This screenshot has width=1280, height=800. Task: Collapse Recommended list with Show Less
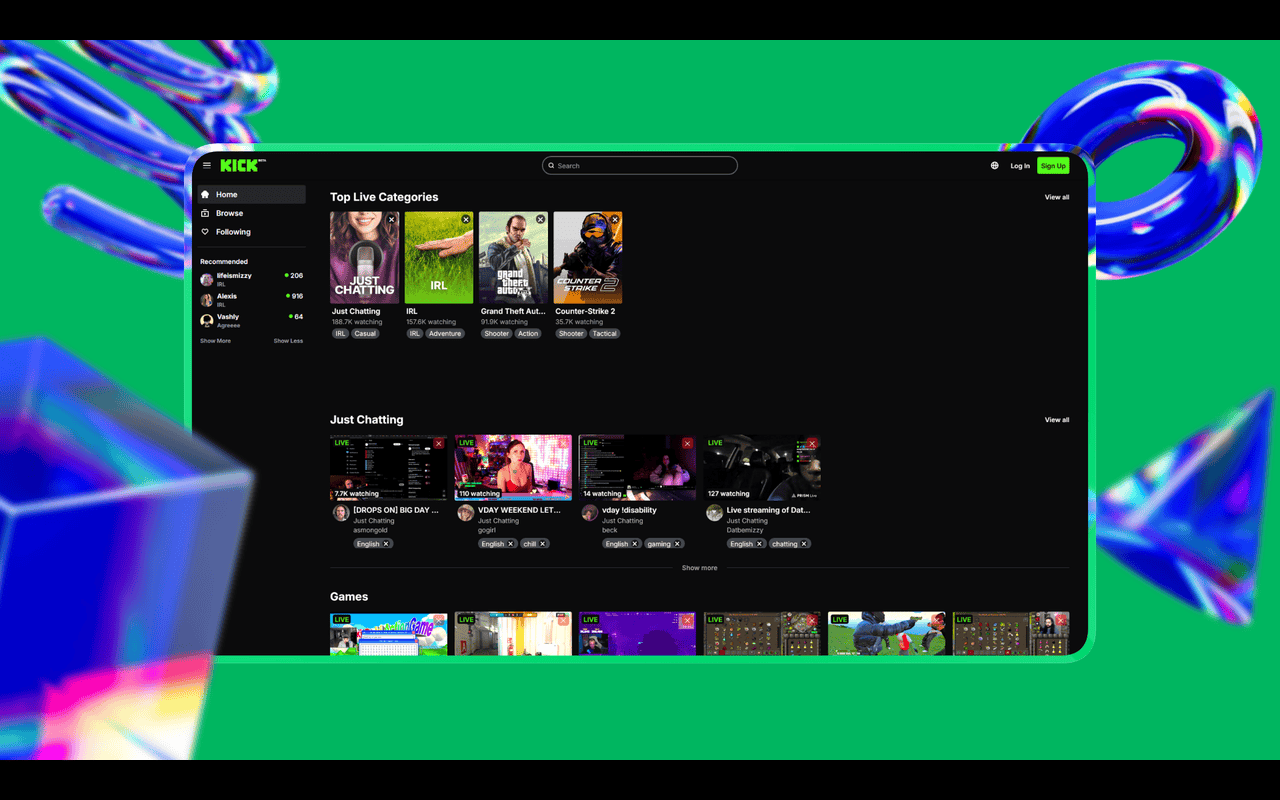point(288,341)
